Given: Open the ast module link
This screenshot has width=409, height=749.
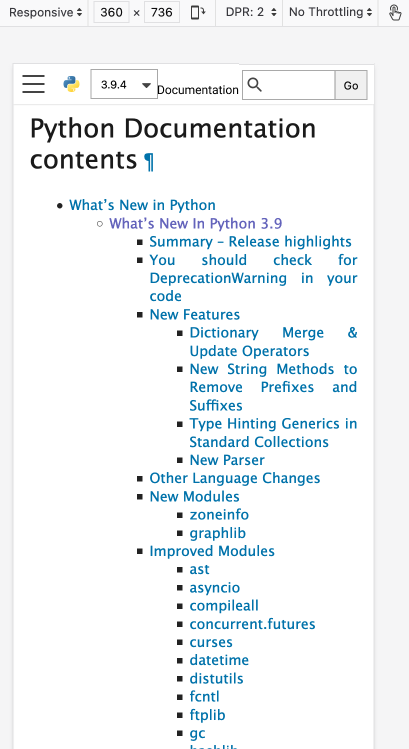Looking at the screenshot, I should pos(199,569).
